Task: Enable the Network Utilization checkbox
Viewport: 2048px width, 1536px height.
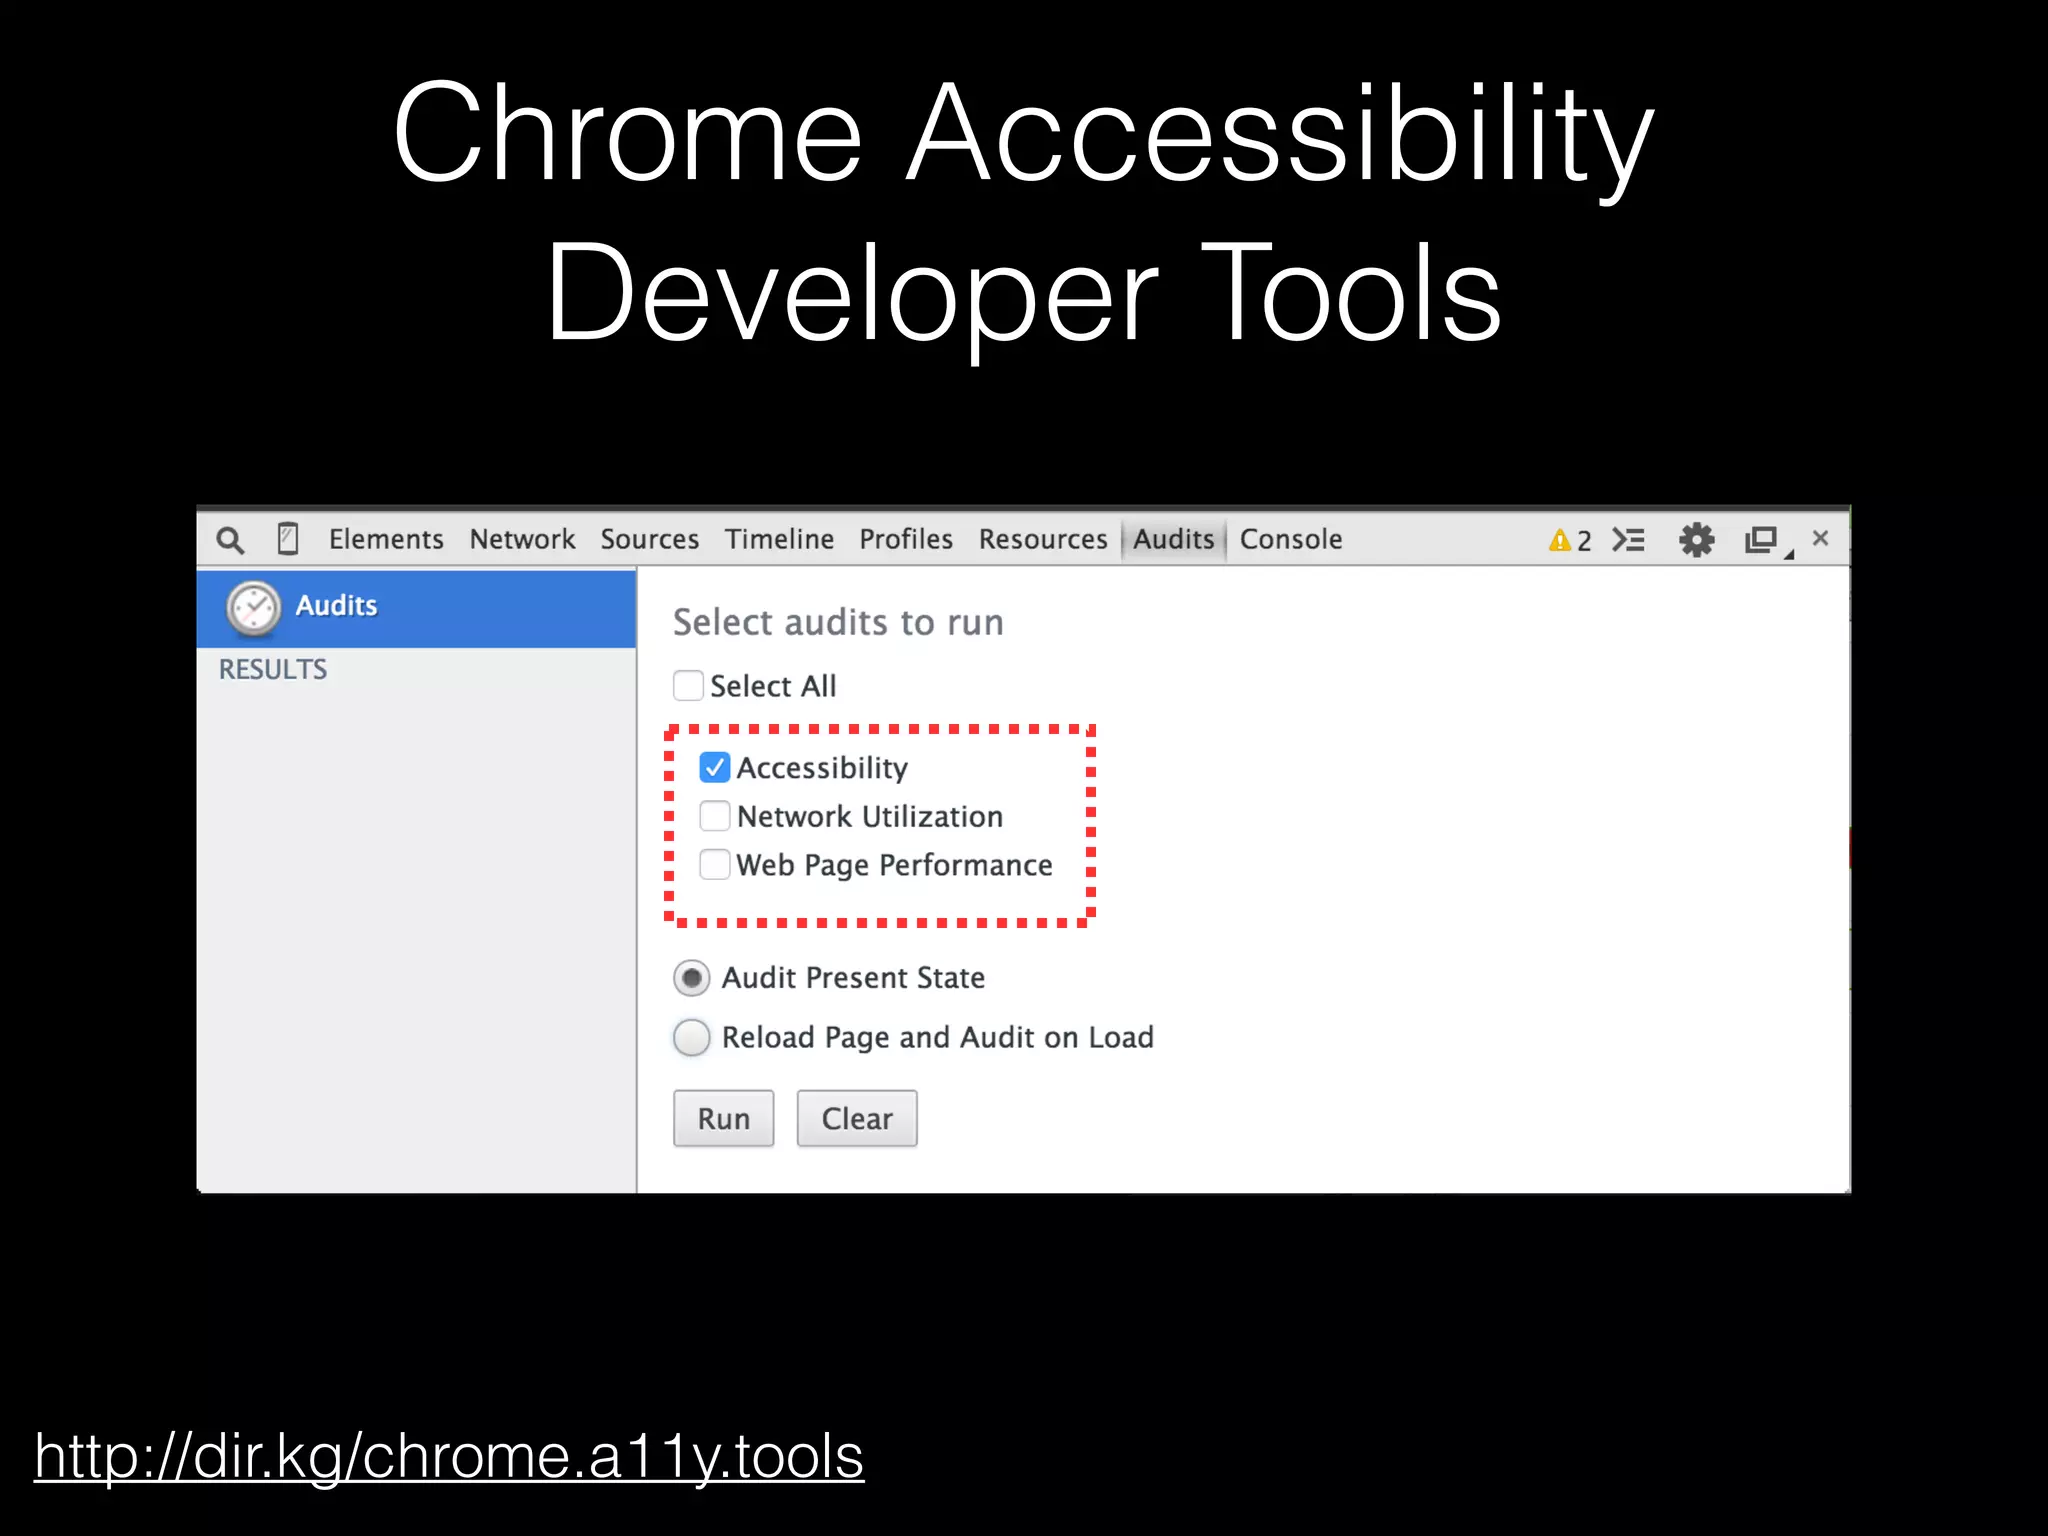Action: pos(714,816)
